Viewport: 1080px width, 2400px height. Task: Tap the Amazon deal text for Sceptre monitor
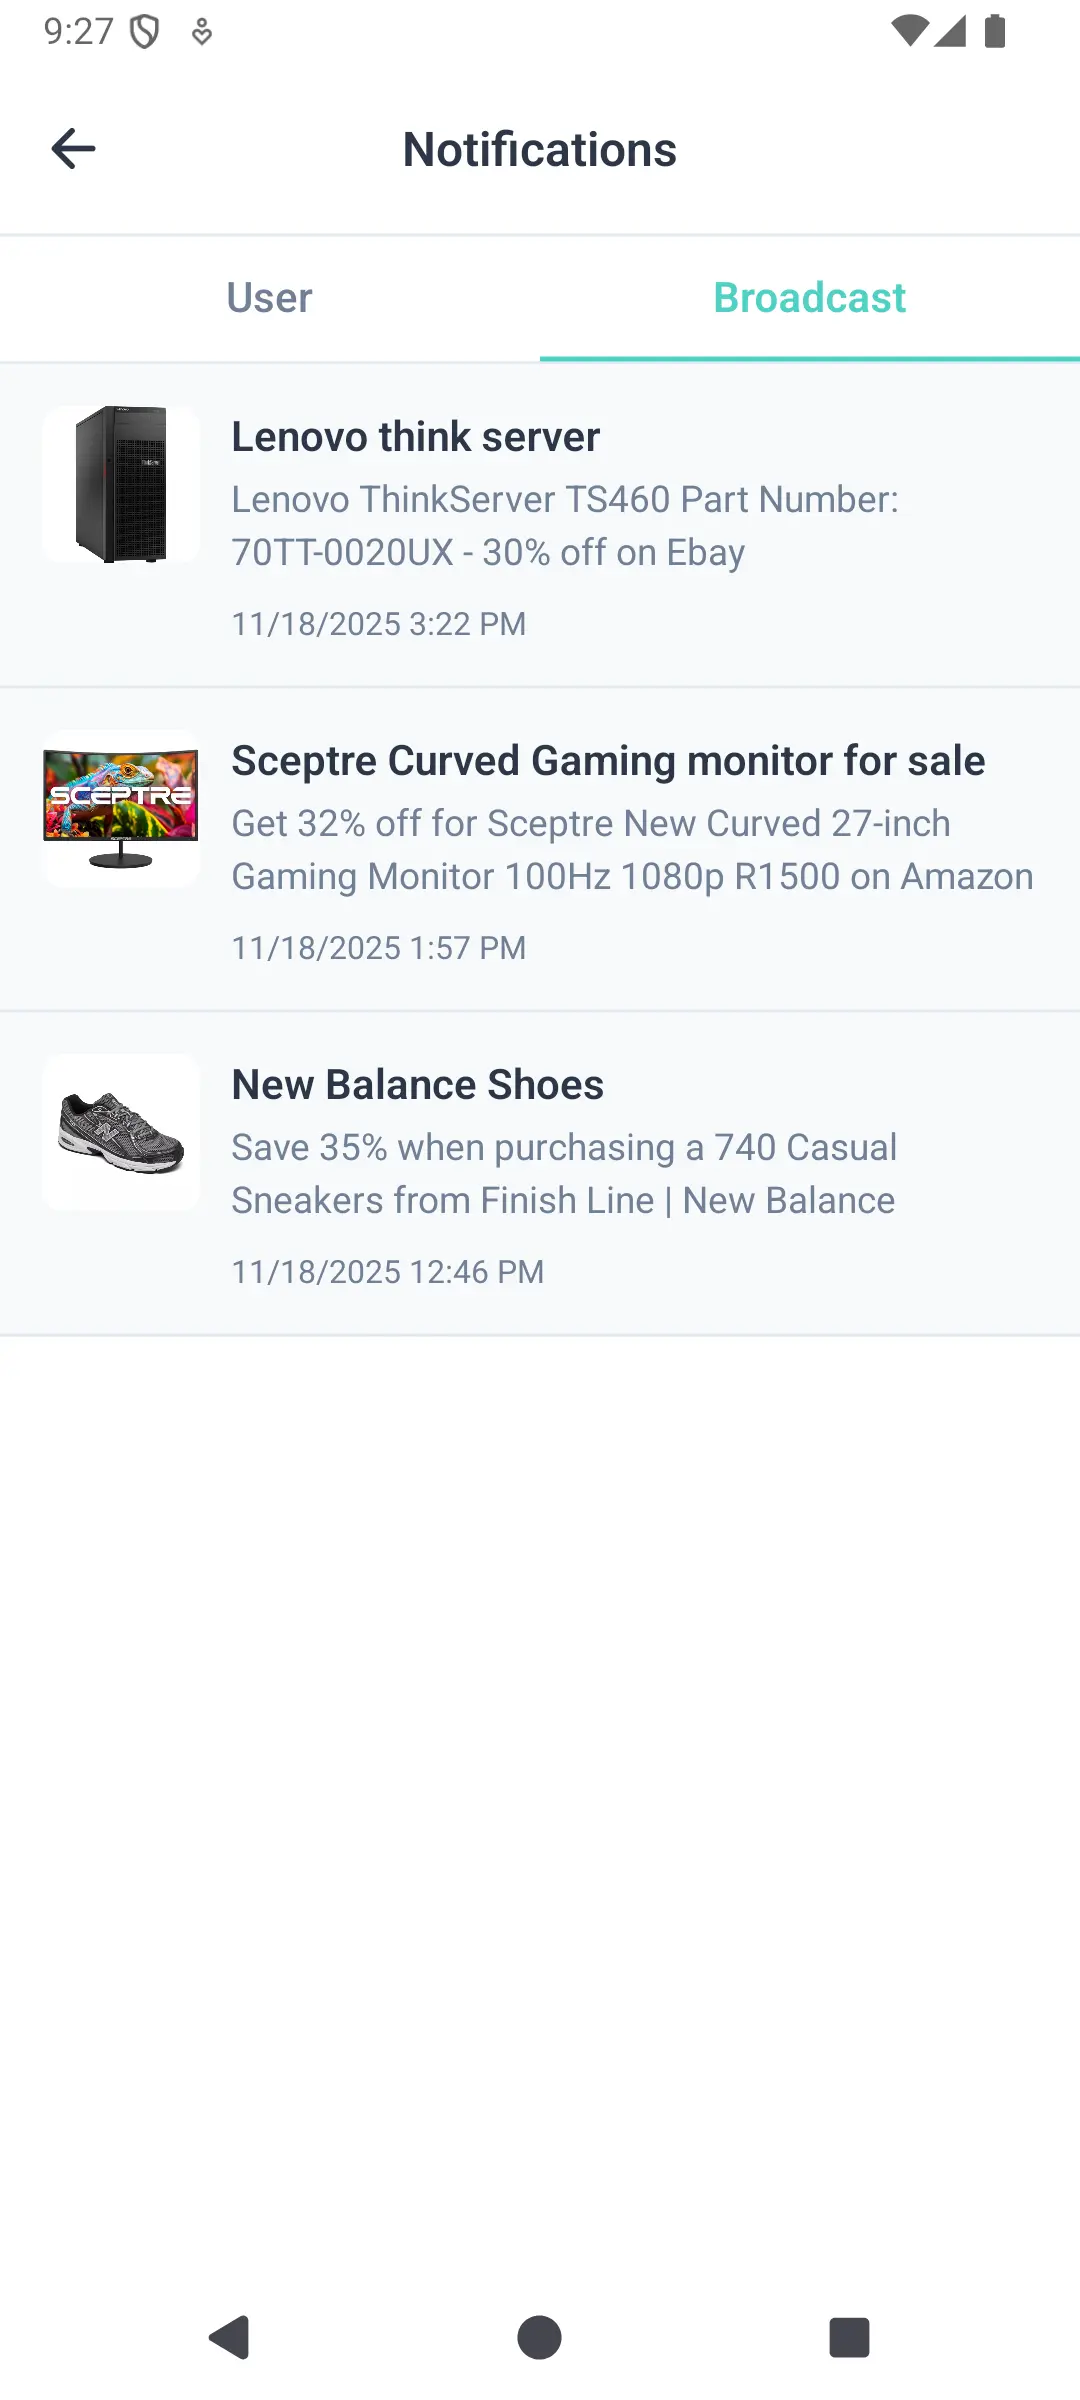632,849
